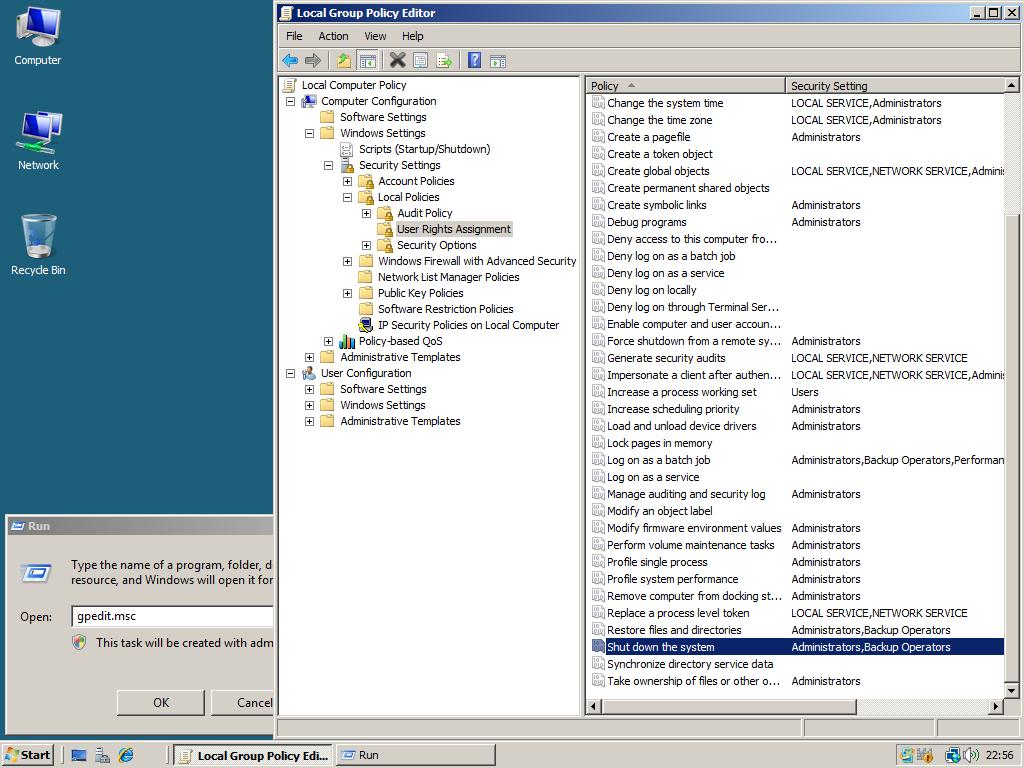Viewport: 1024px width, 768px height.
Task: Open the Start menu
Action: pyautogui.click(x=27, y=756)
